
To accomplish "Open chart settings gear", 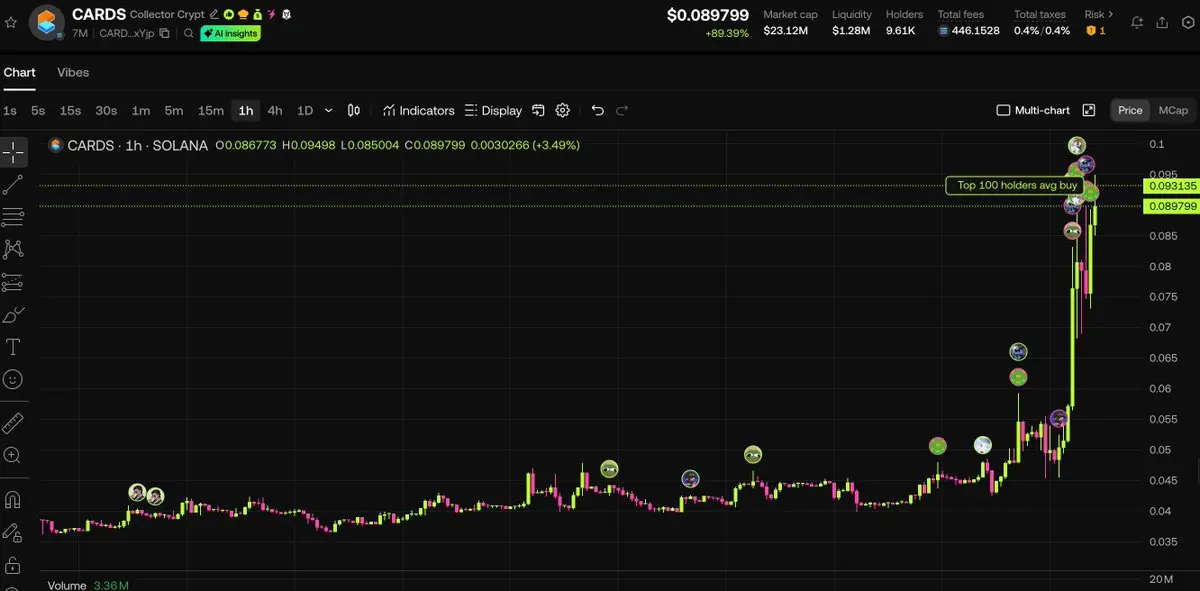I will coord(563,110).
